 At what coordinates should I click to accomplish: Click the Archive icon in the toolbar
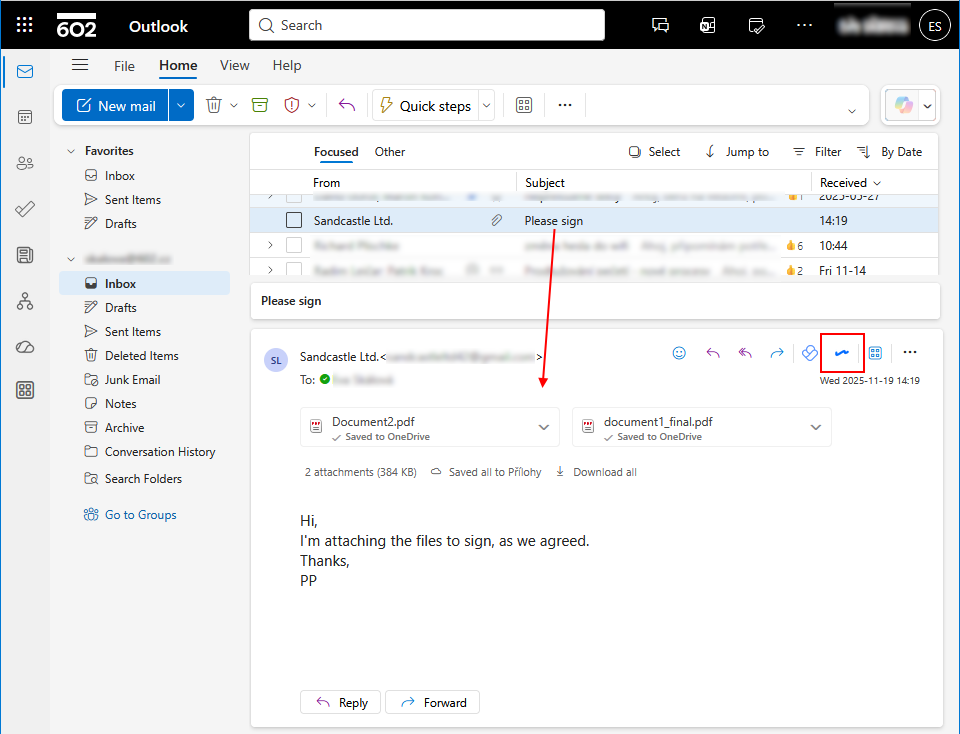tap(260, 105)
